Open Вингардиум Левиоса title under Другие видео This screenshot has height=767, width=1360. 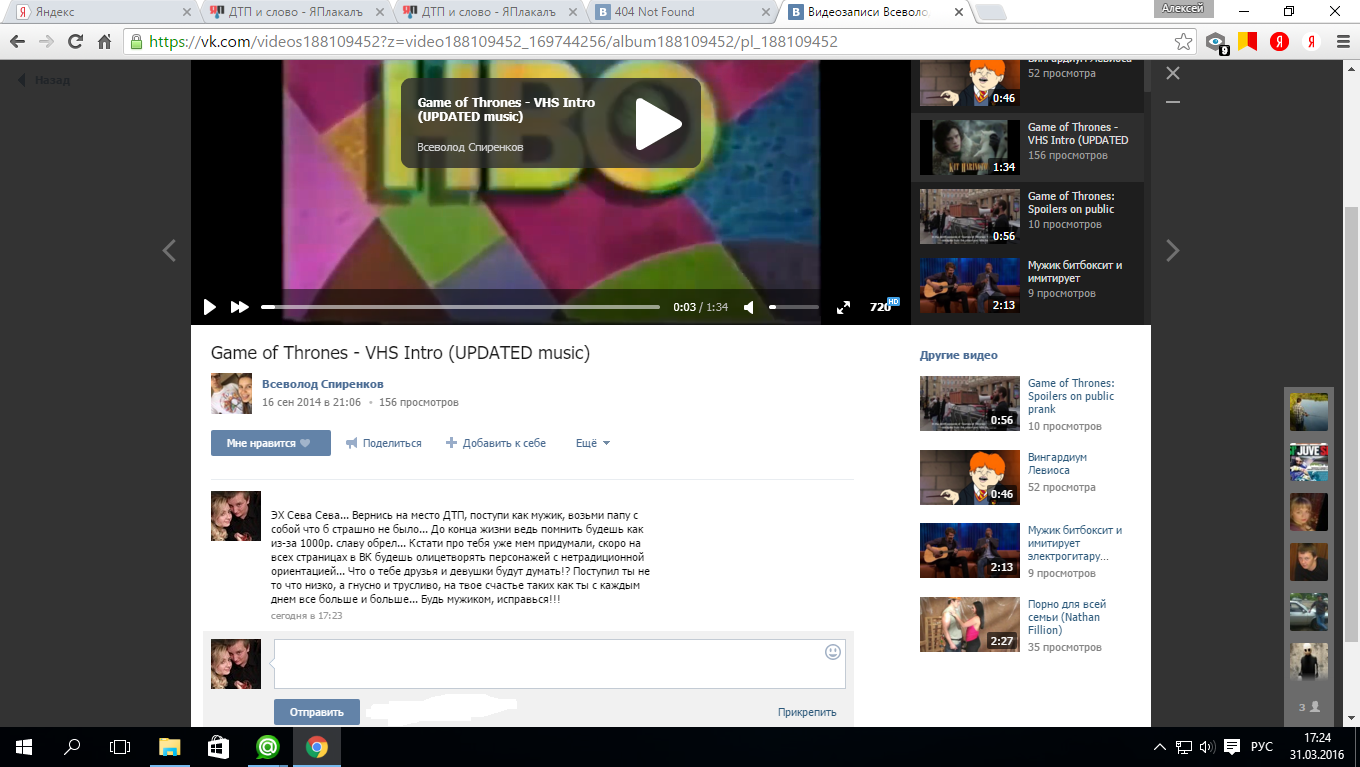point(1057,464)
